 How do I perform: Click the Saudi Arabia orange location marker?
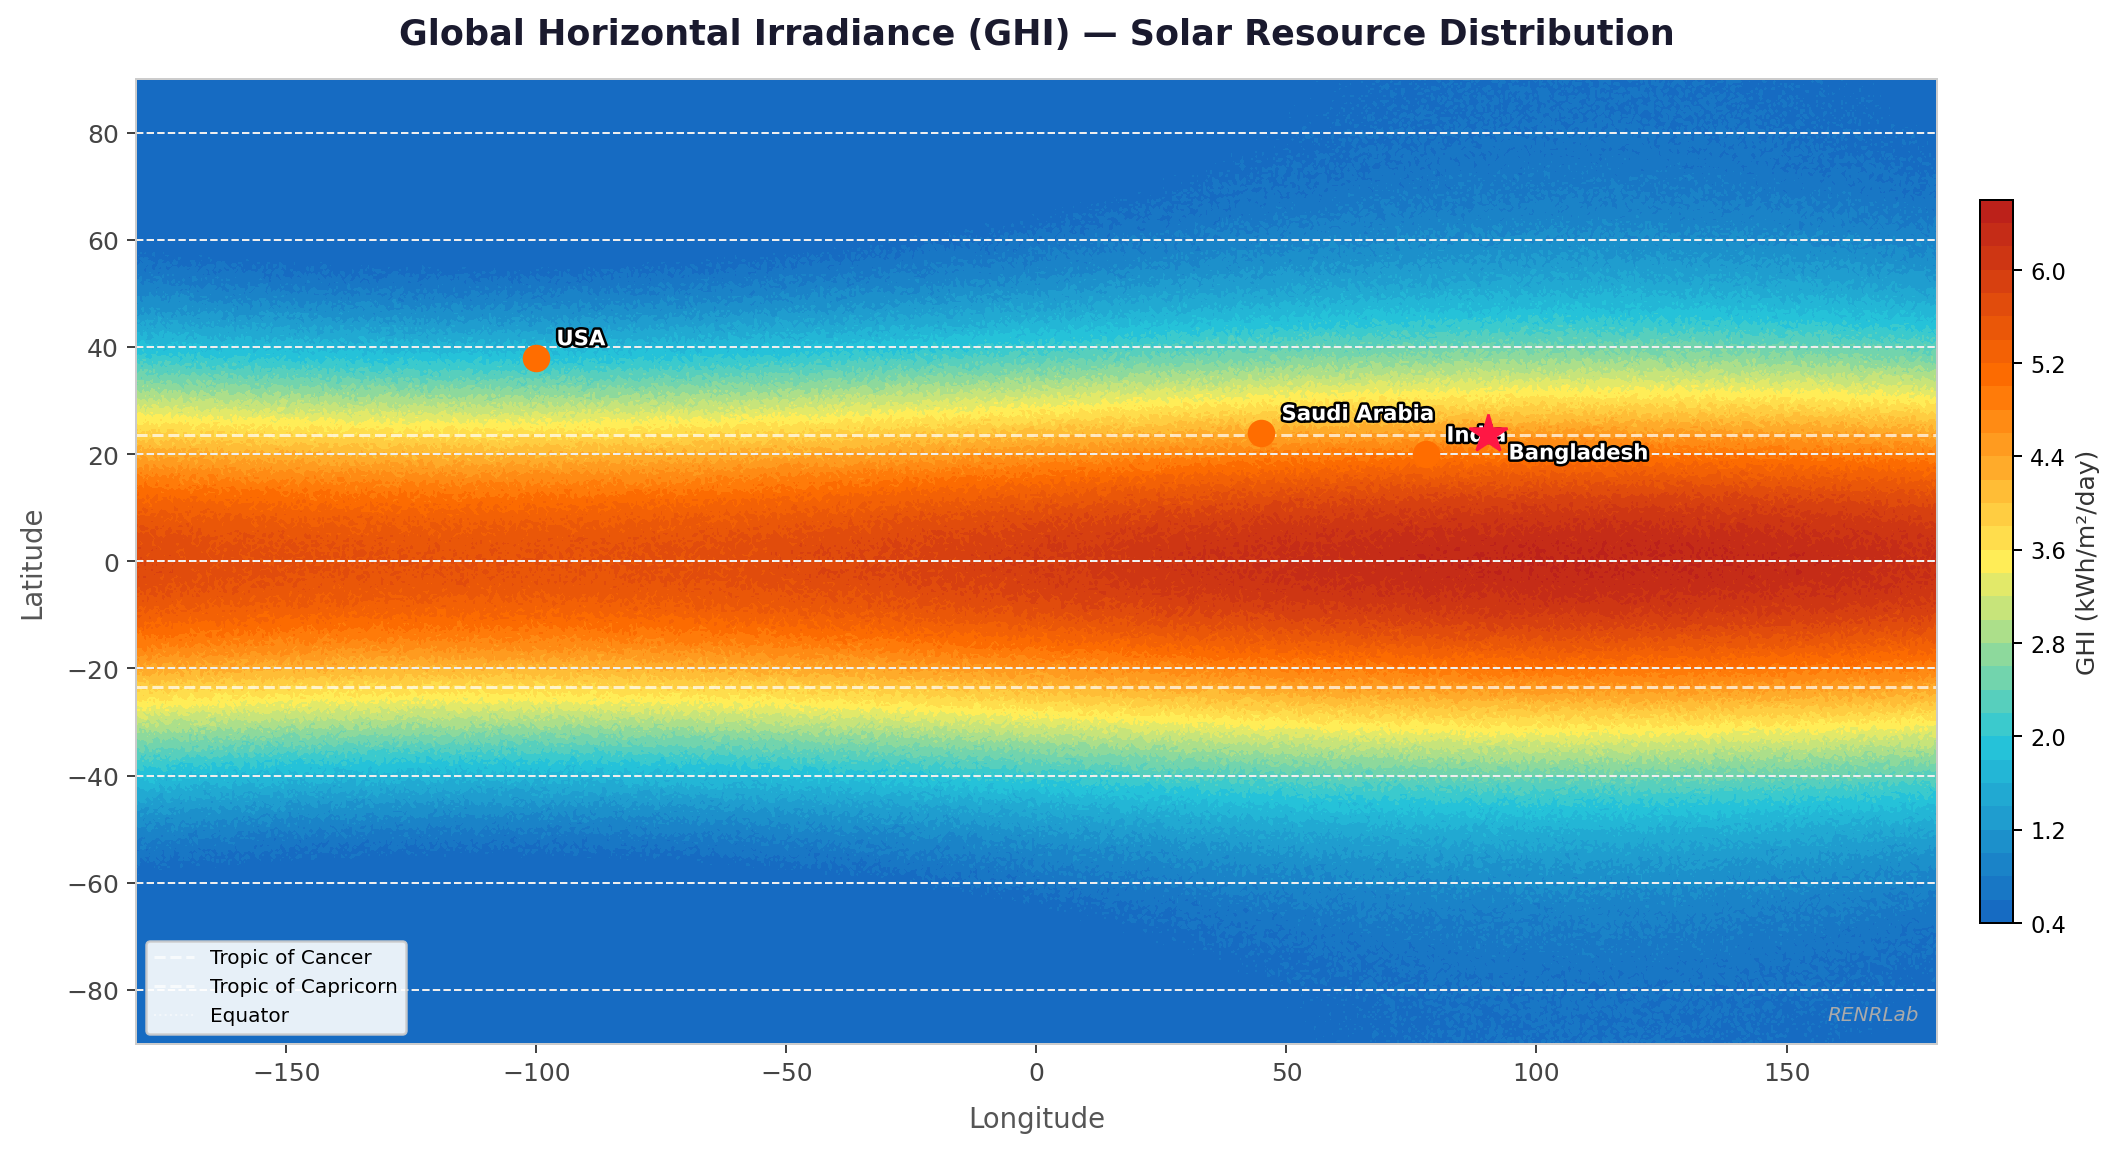1262,433
